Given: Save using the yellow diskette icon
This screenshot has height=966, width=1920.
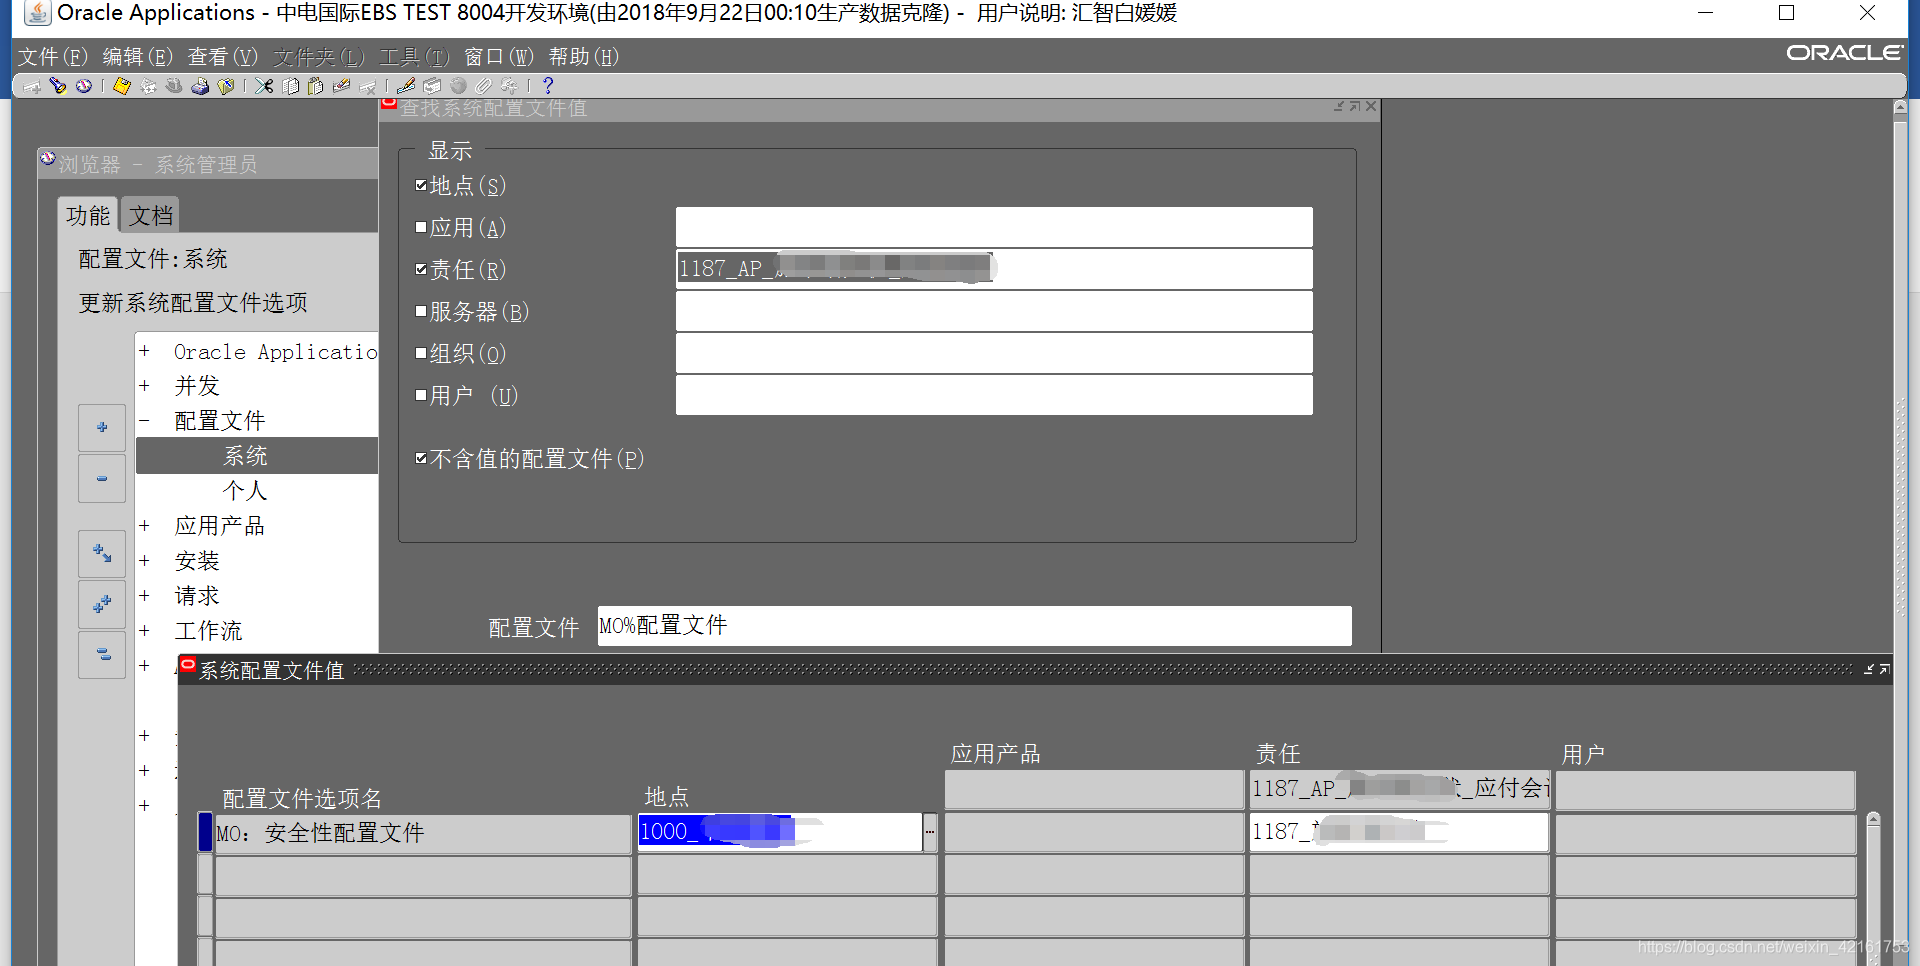Looking at the screenshot, I should point(122,86).
